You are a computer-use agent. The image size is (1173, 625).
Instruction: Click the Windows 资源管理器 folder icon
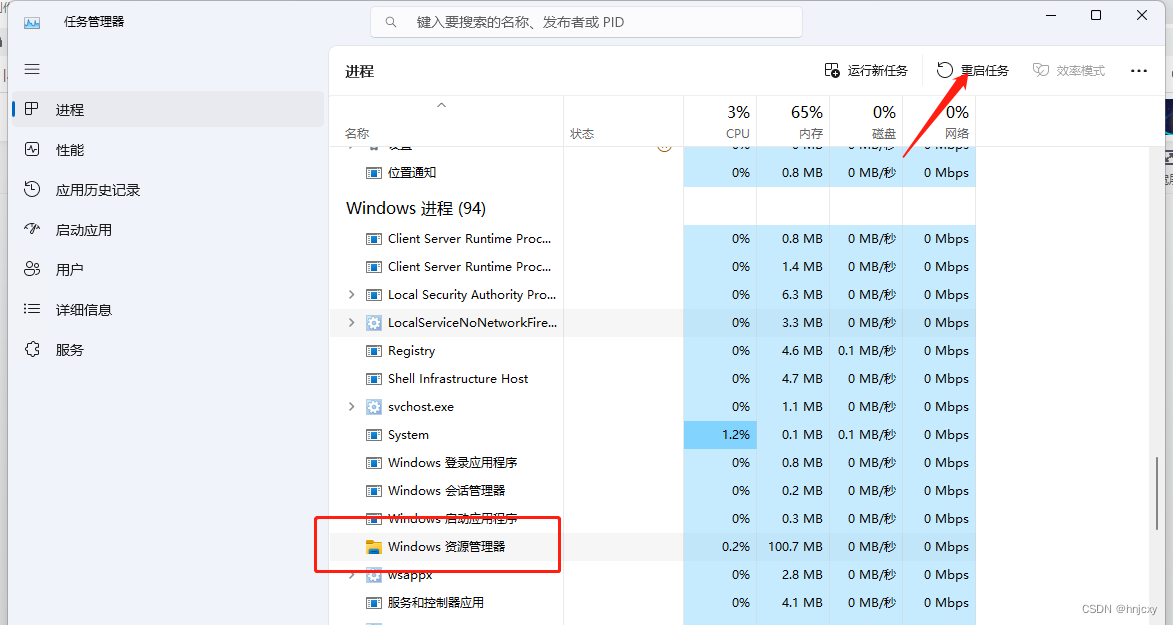373,547
